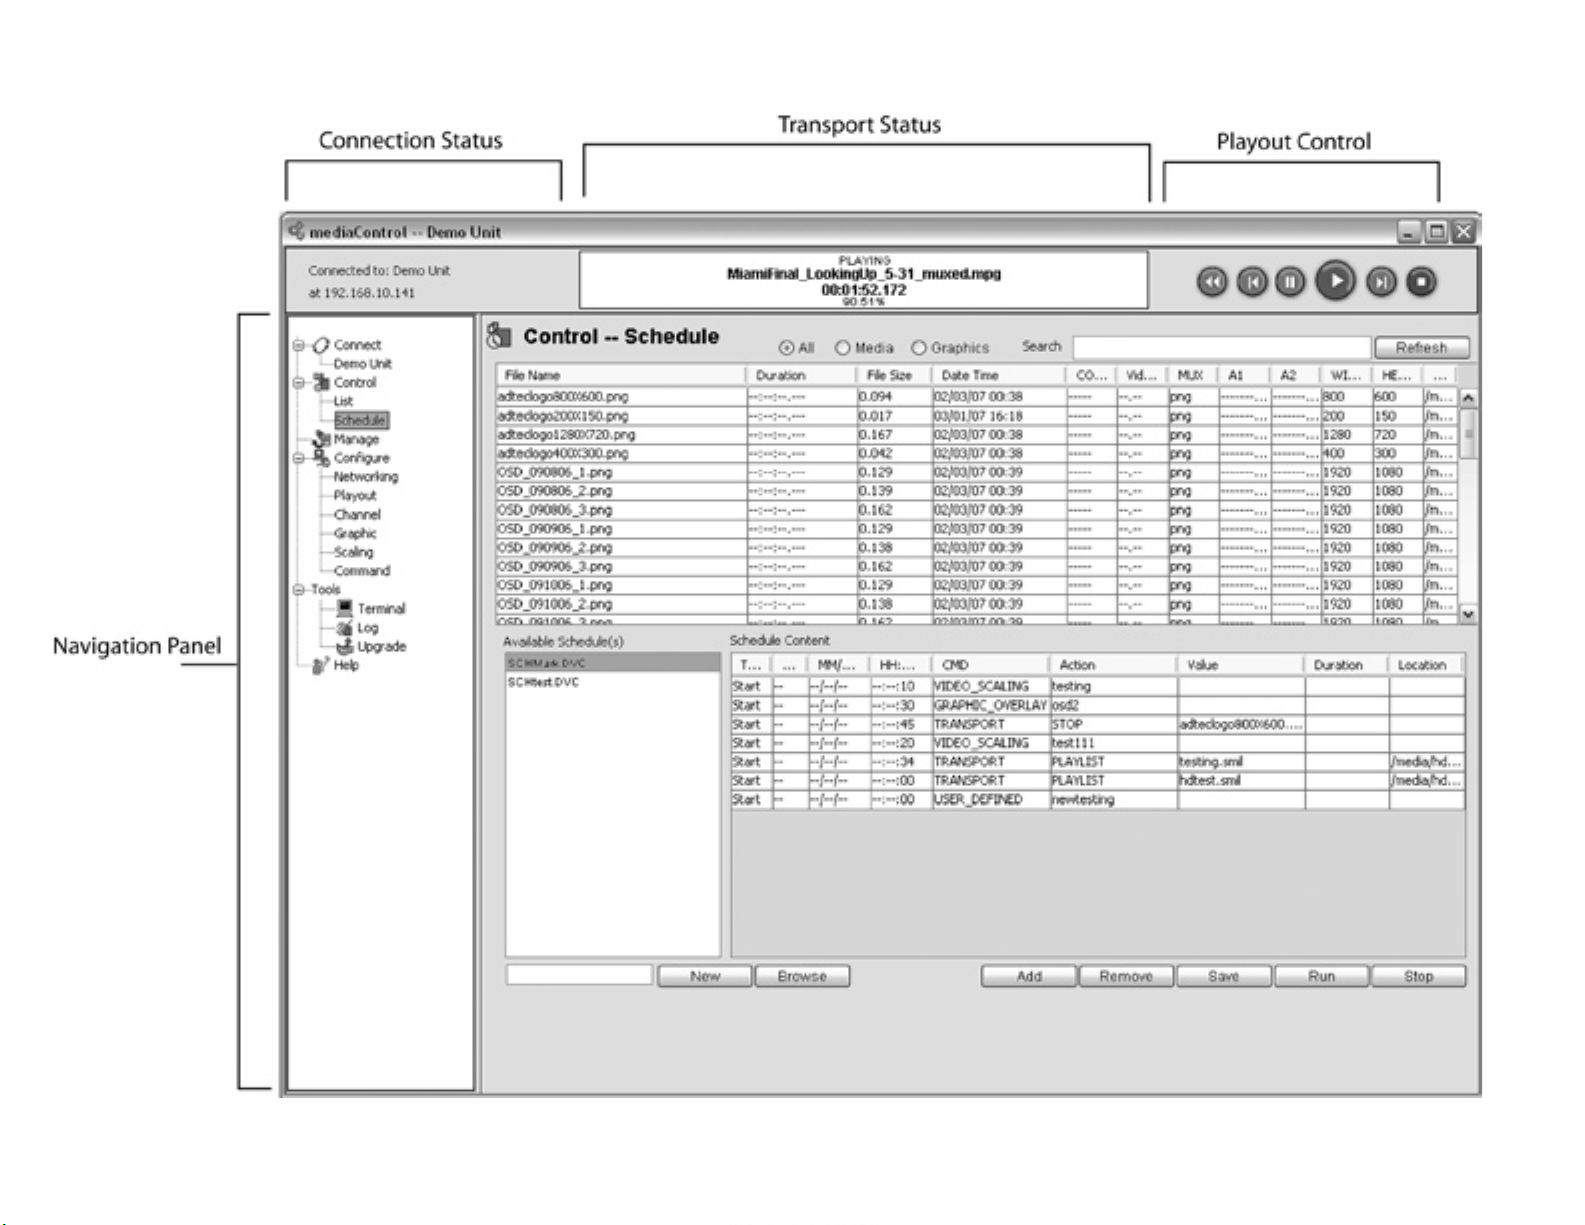Collapse the Connect tree node
Viewport: 1585px width, 1225px height.
point(298,345)
